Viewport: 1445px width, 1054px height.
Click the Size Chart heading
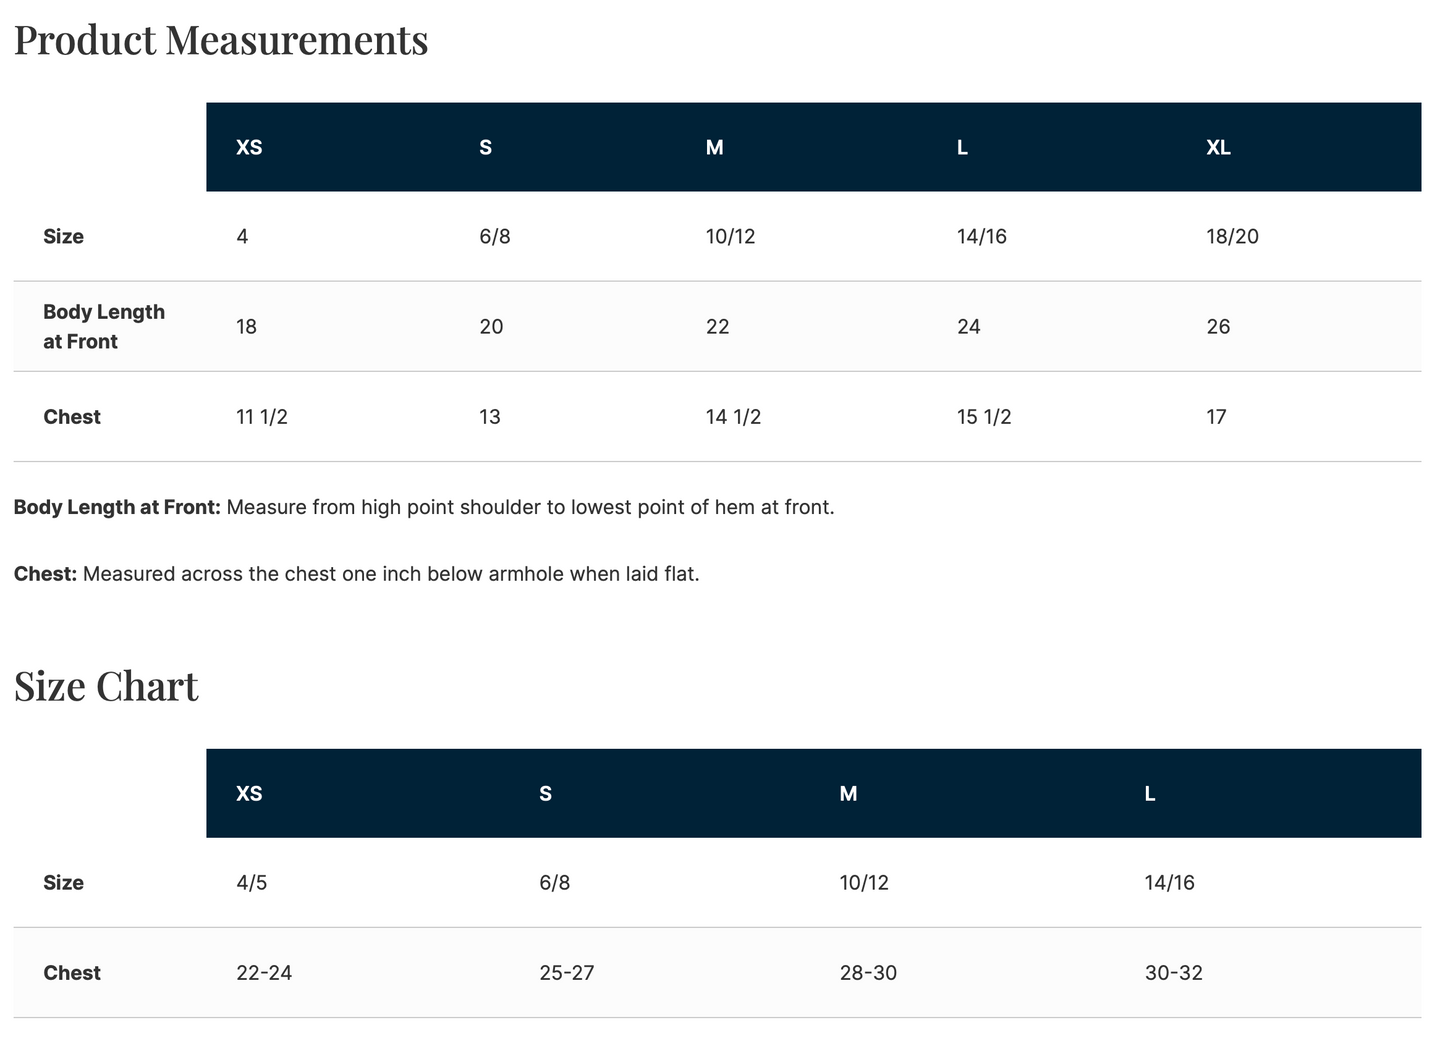[106, 686]
